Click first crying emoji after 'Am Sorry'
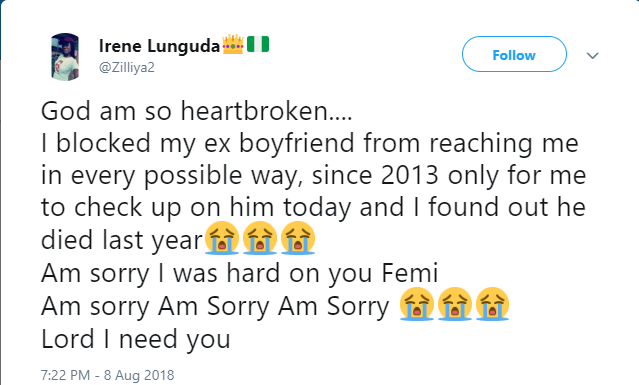Image resolution: width=639 pixels, height=385 pixels. tap(416, 304)
